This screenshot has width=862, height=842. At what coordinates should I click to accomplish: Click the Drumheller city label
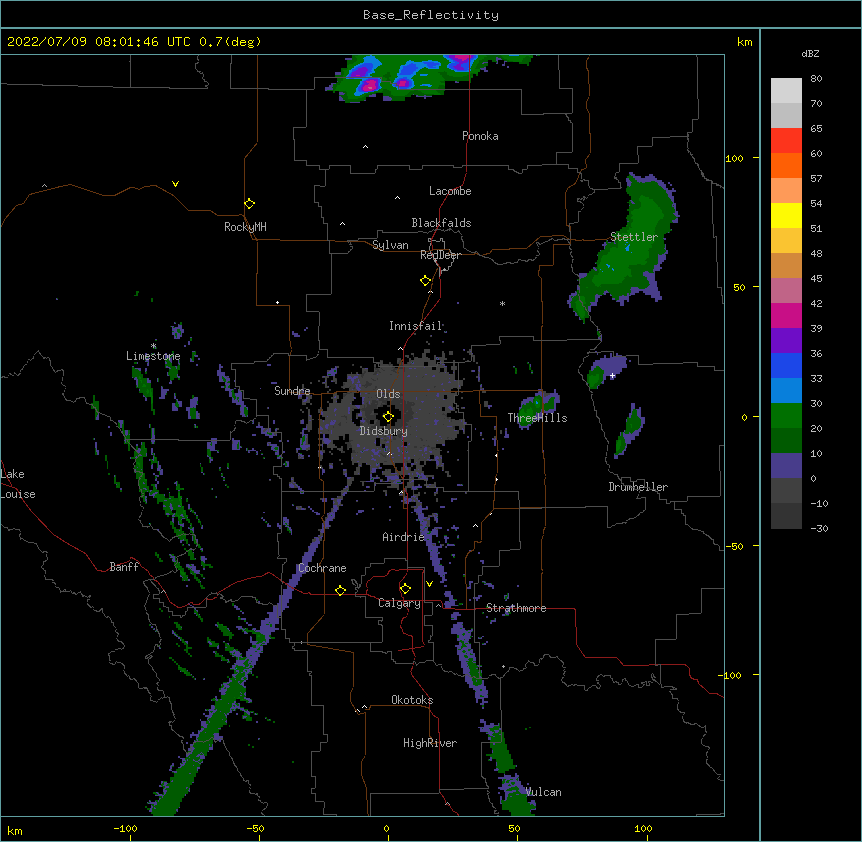(x=638, y=487)
